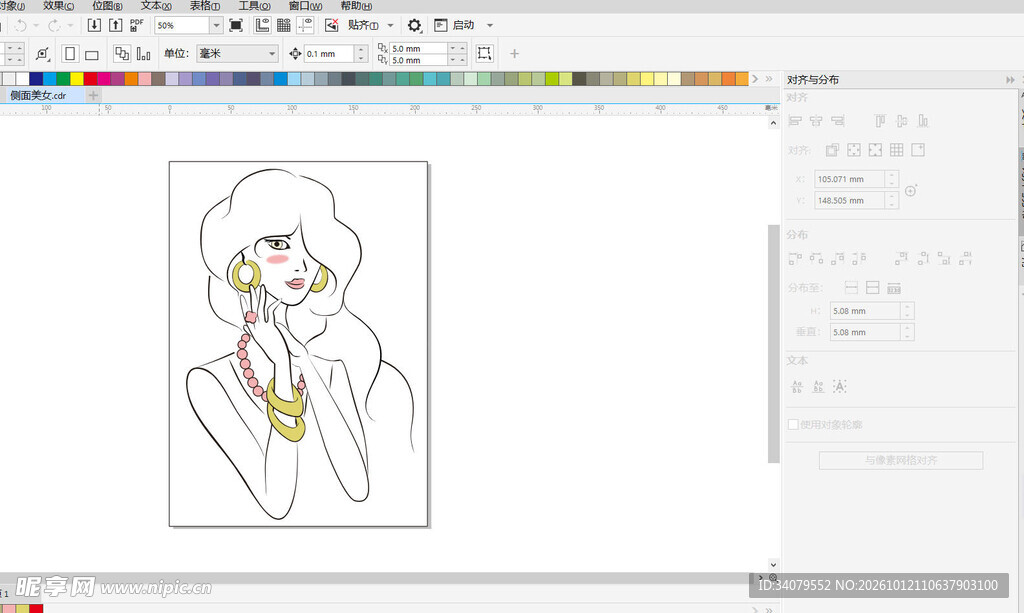1024x613 pixels.
Task: Expand the 贴齐 snap-to dropdown
Action: click(391, 25)
